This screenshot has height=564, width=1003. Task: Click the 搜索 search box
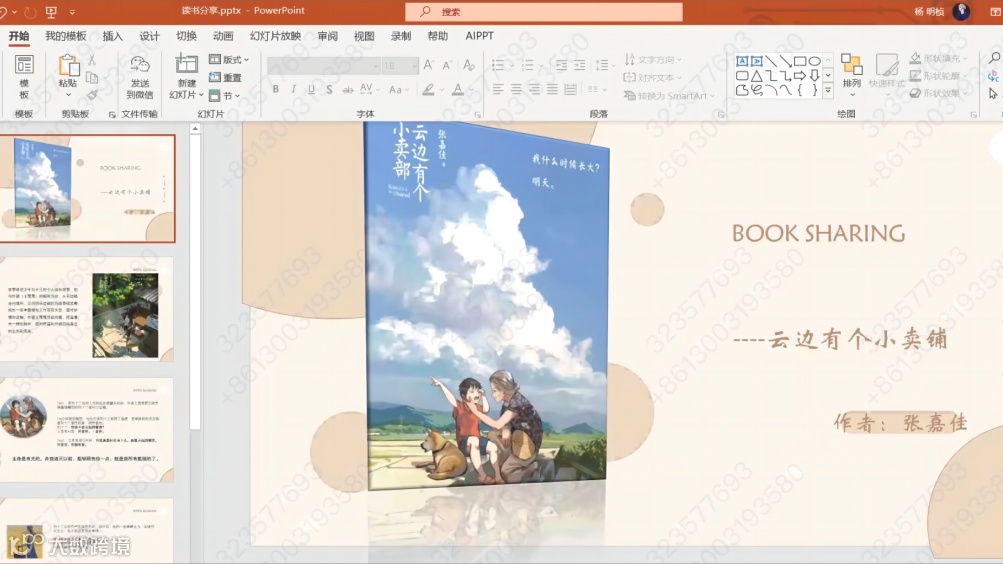point(544,12)
